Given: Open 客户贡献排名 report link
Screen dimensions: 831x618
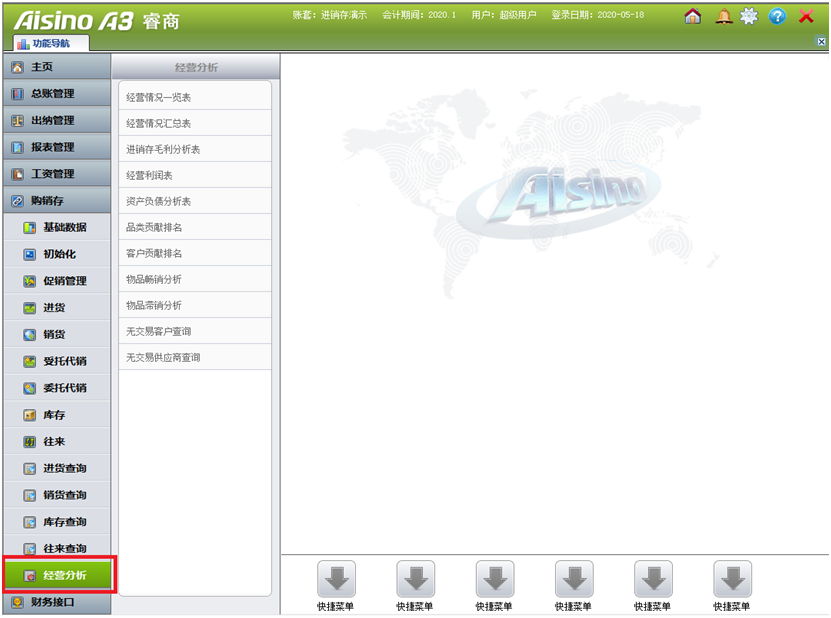Looking at the screenshot, I should (x=154, y=253).
